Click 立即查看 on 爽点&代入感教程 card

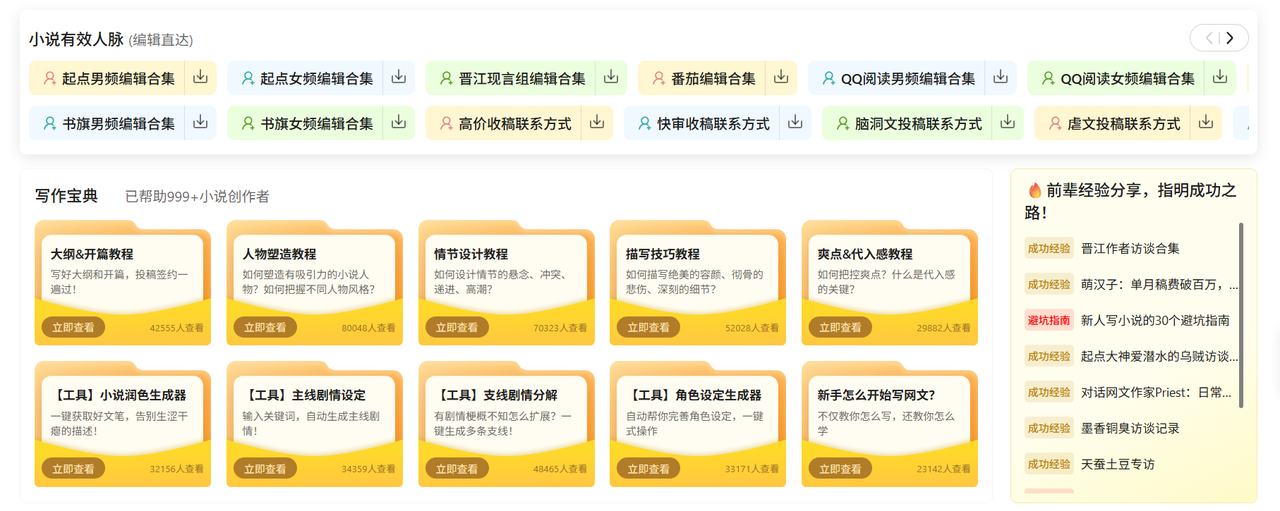coord(841,328)
